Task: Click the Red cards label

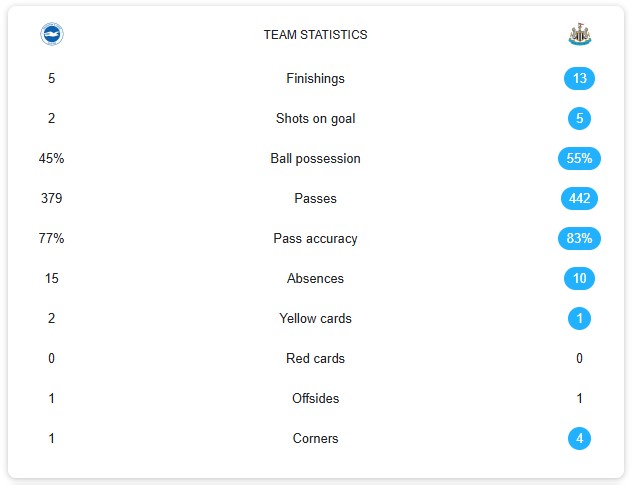Action: click(x=316, y=358)
